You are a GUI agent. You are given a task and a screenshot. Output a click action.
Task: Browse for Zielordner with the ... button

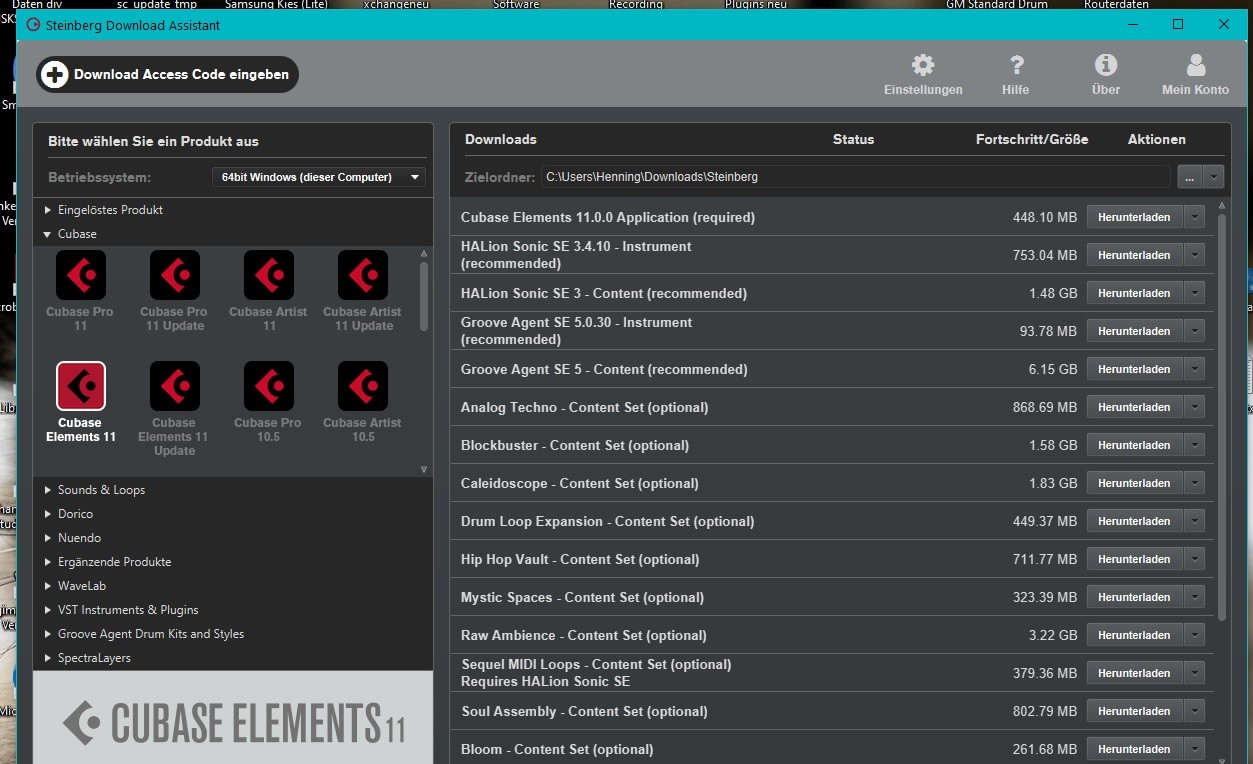click(1189, 177)
